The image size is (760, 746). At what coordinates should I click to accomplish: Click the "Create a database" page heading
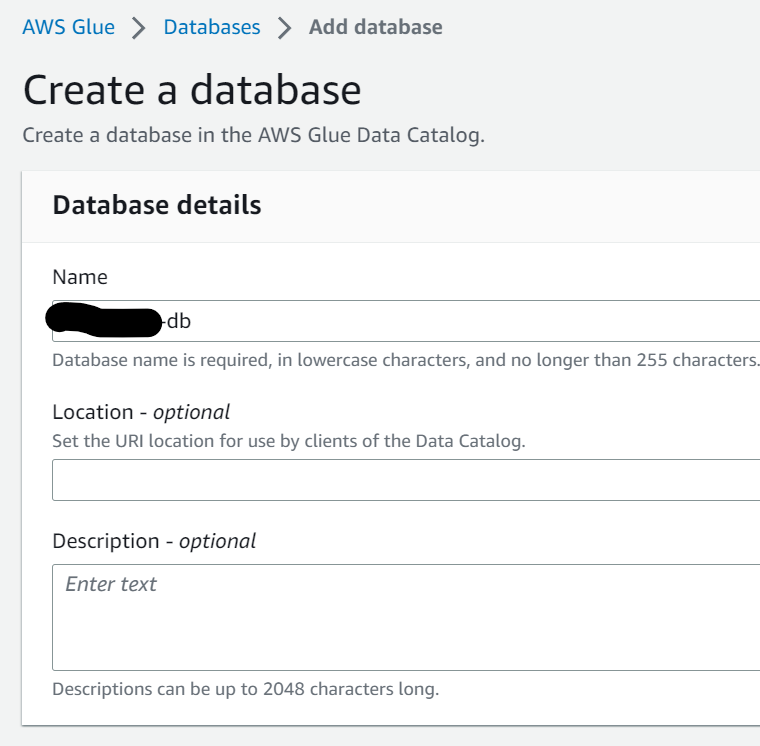point(191,90)
